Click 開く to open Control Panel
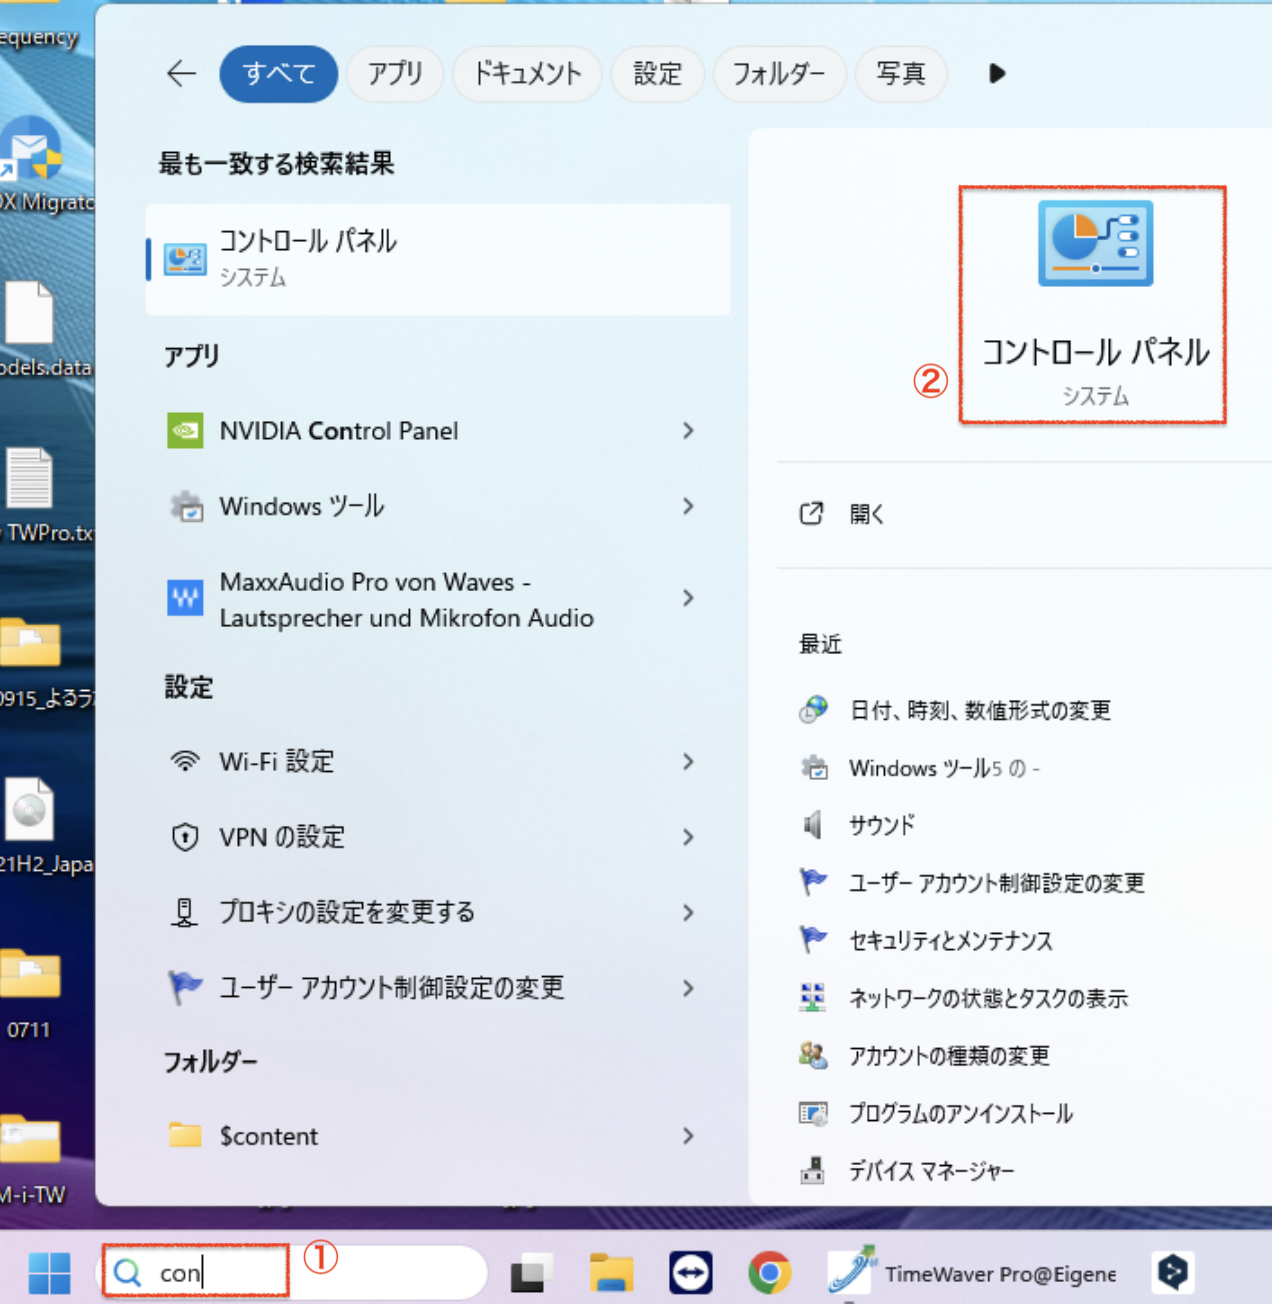Image resolution: width=1272 pixels, height=1304 pixels. point(866,514)
